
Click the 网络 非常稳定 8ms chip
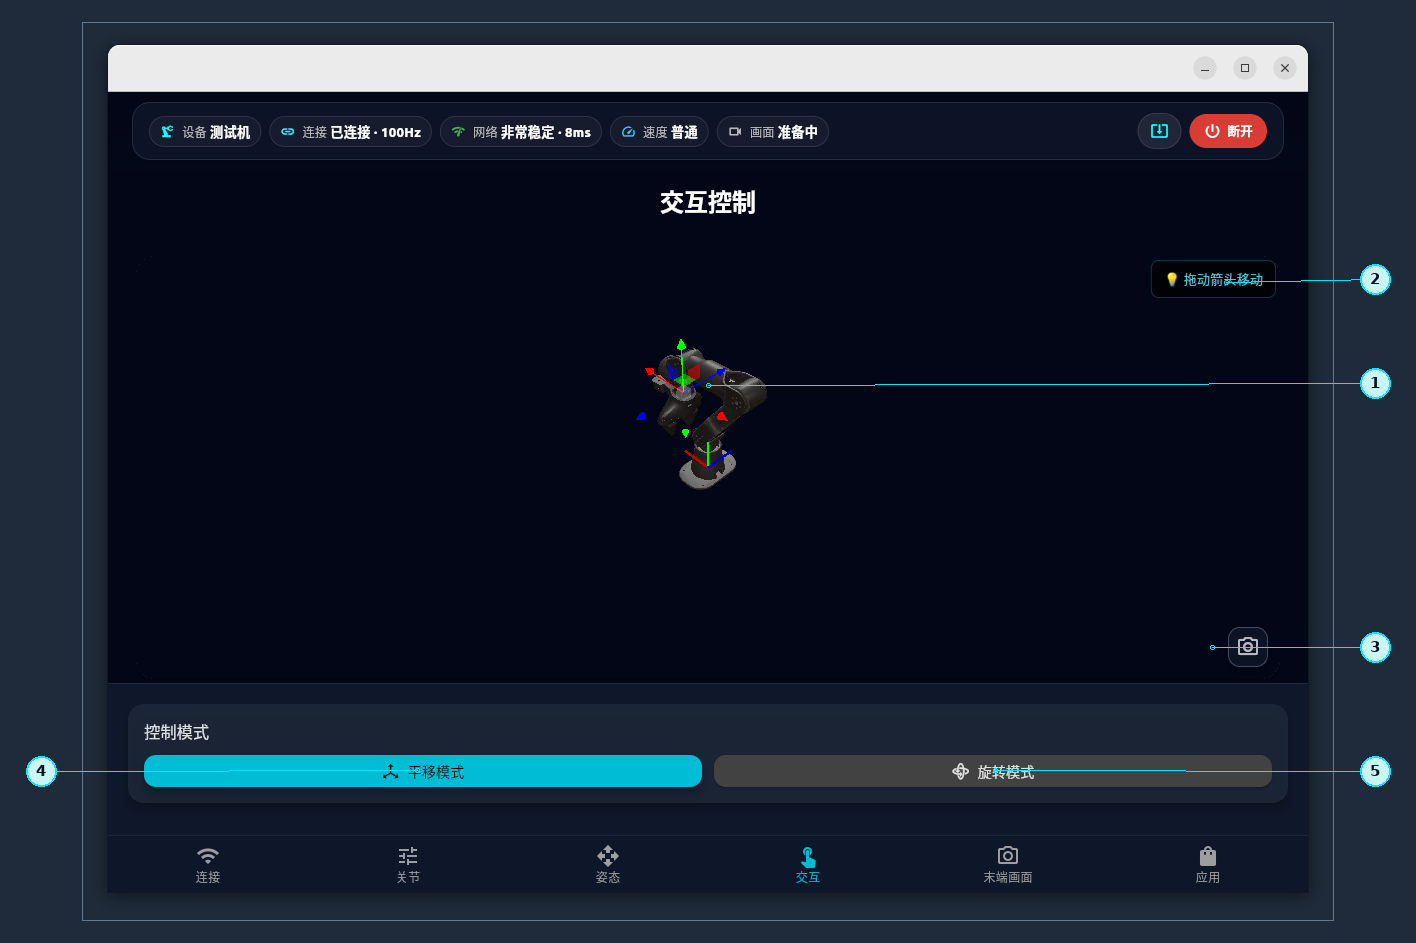(x=521, y=132)
